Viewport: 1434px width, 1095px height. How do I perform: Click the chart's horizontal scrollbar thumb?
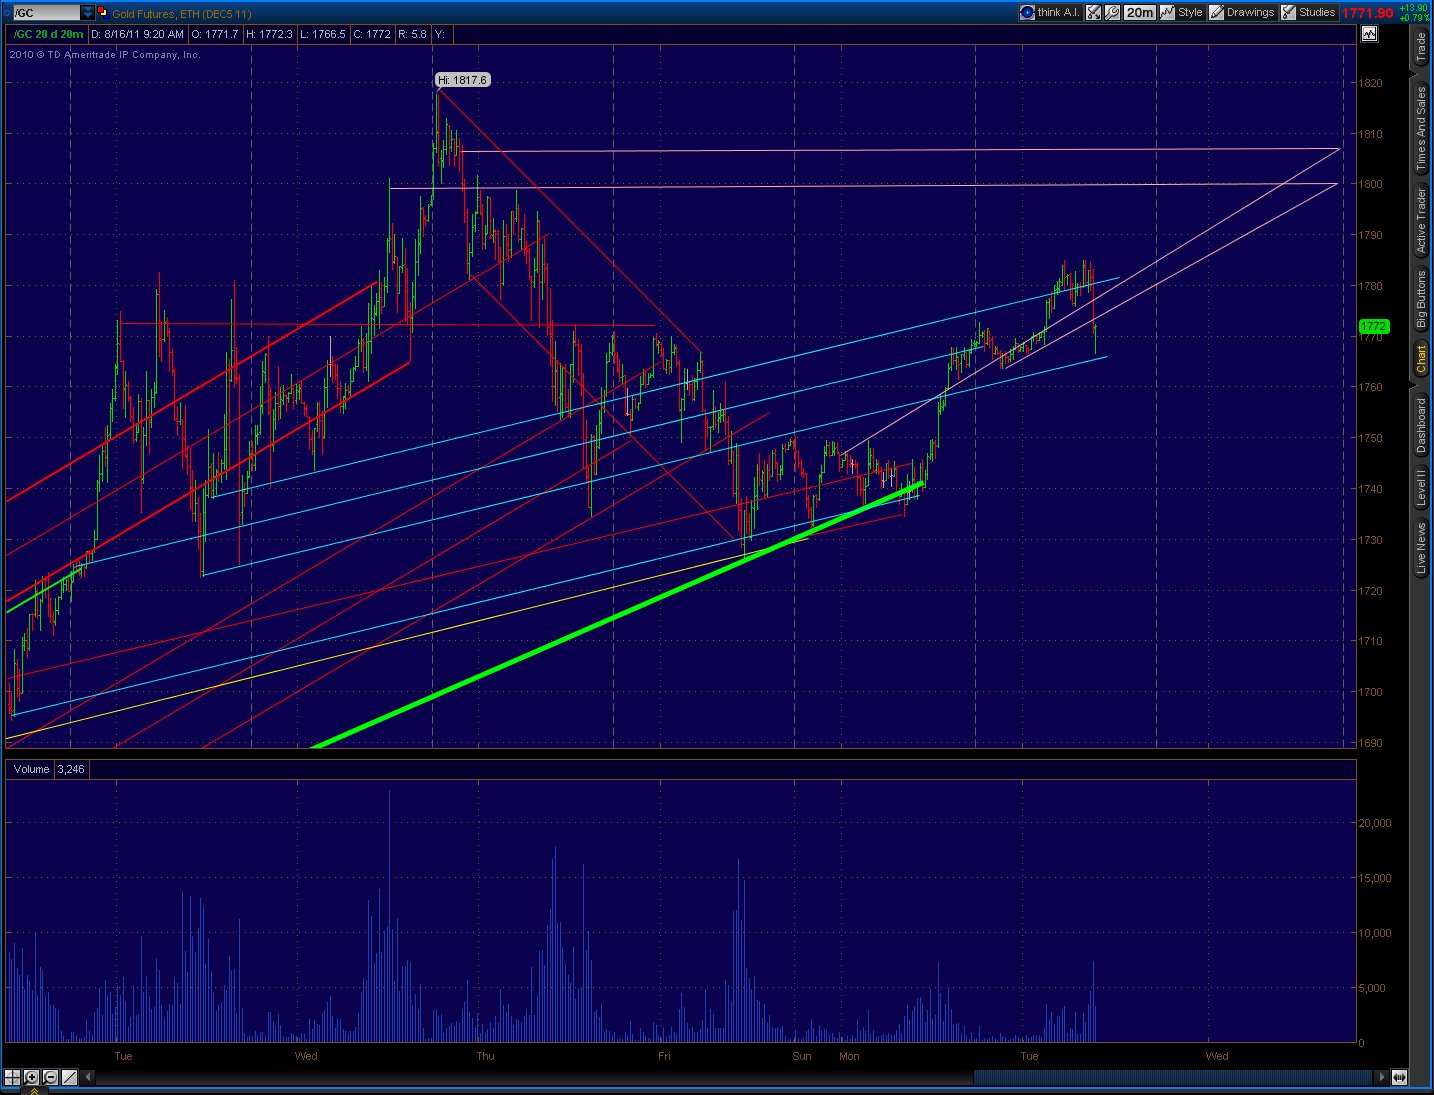(x=1173, y=1077)
